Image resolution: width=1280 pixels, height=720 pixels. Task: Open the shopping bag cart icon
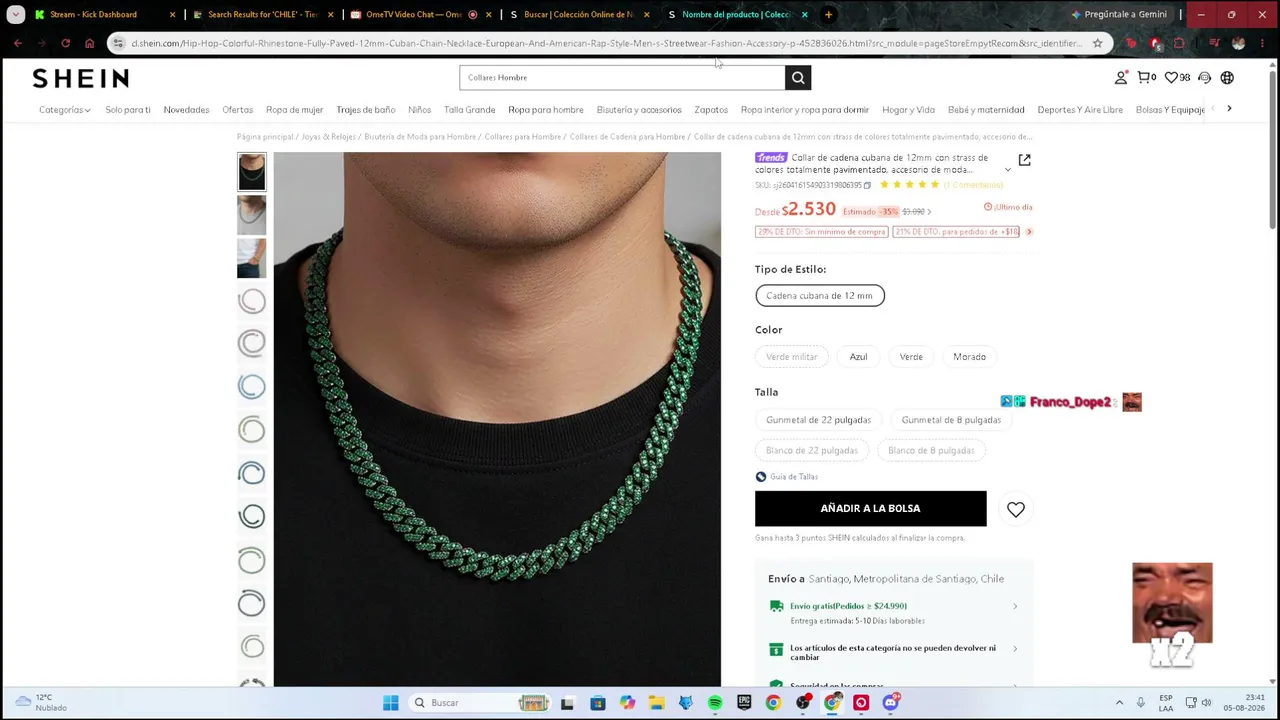tap(1146, 78)
